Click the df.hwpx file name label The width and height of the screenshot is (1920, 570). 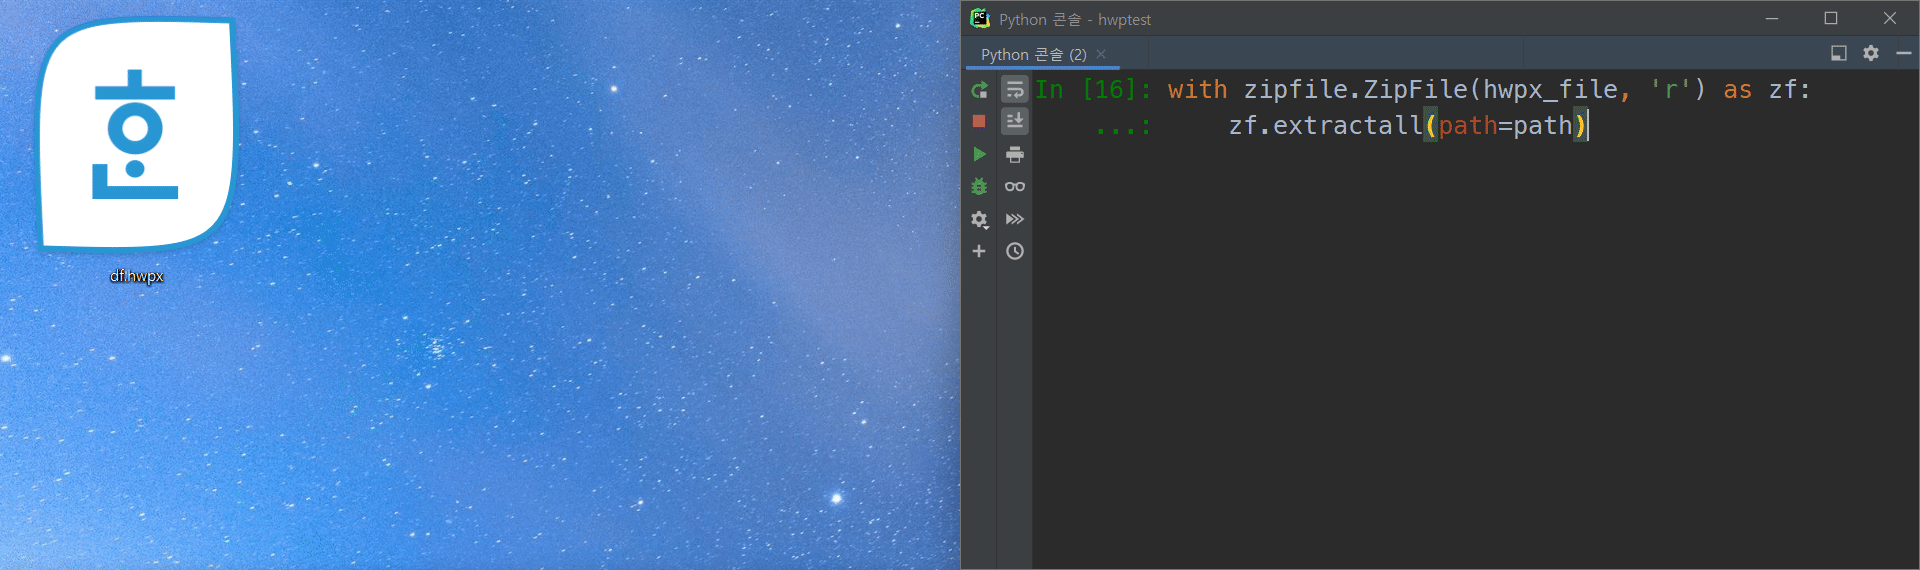click(137, 276)
